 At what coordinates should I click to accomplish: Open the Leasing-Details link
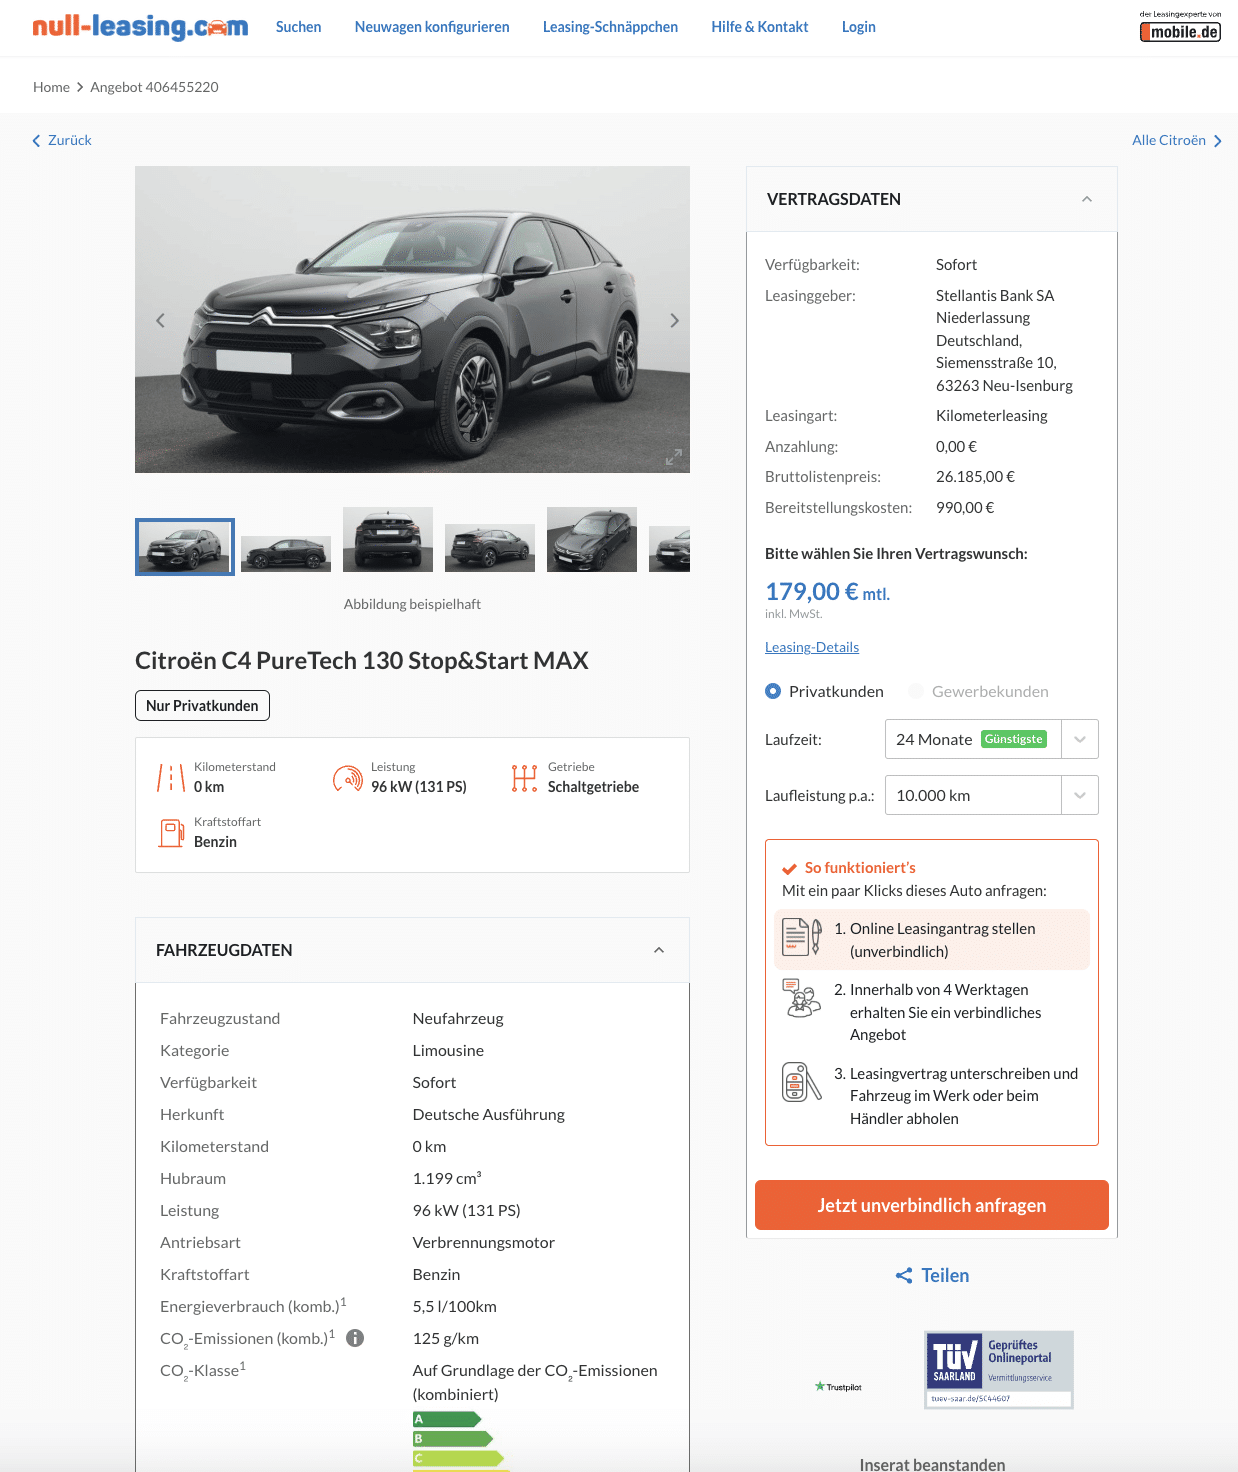(x=812, y=647)
